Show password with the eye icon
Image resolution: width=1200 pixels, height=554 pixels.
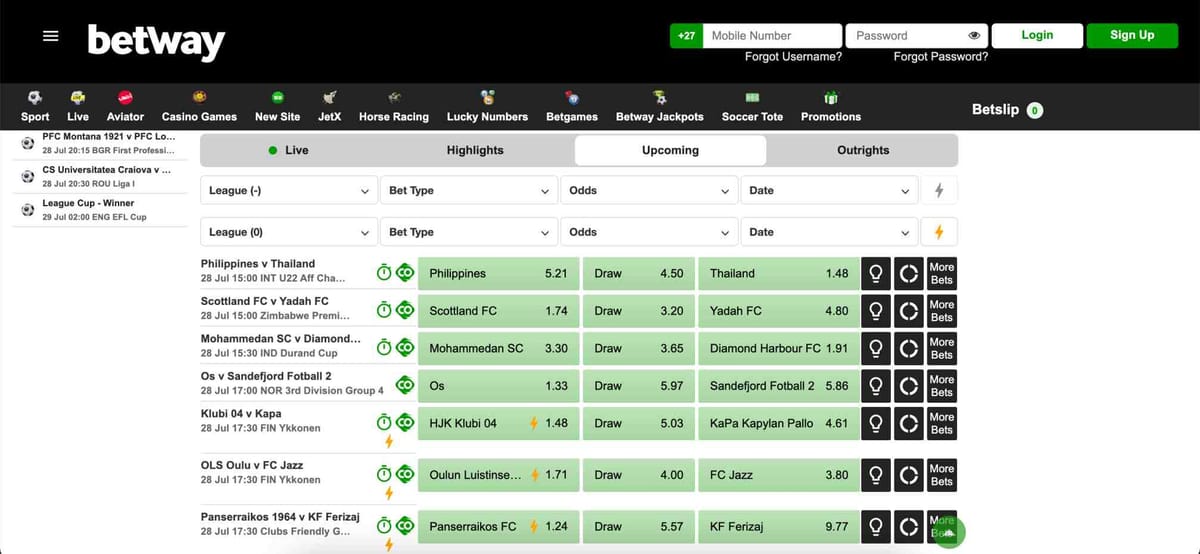coord(974,36)
